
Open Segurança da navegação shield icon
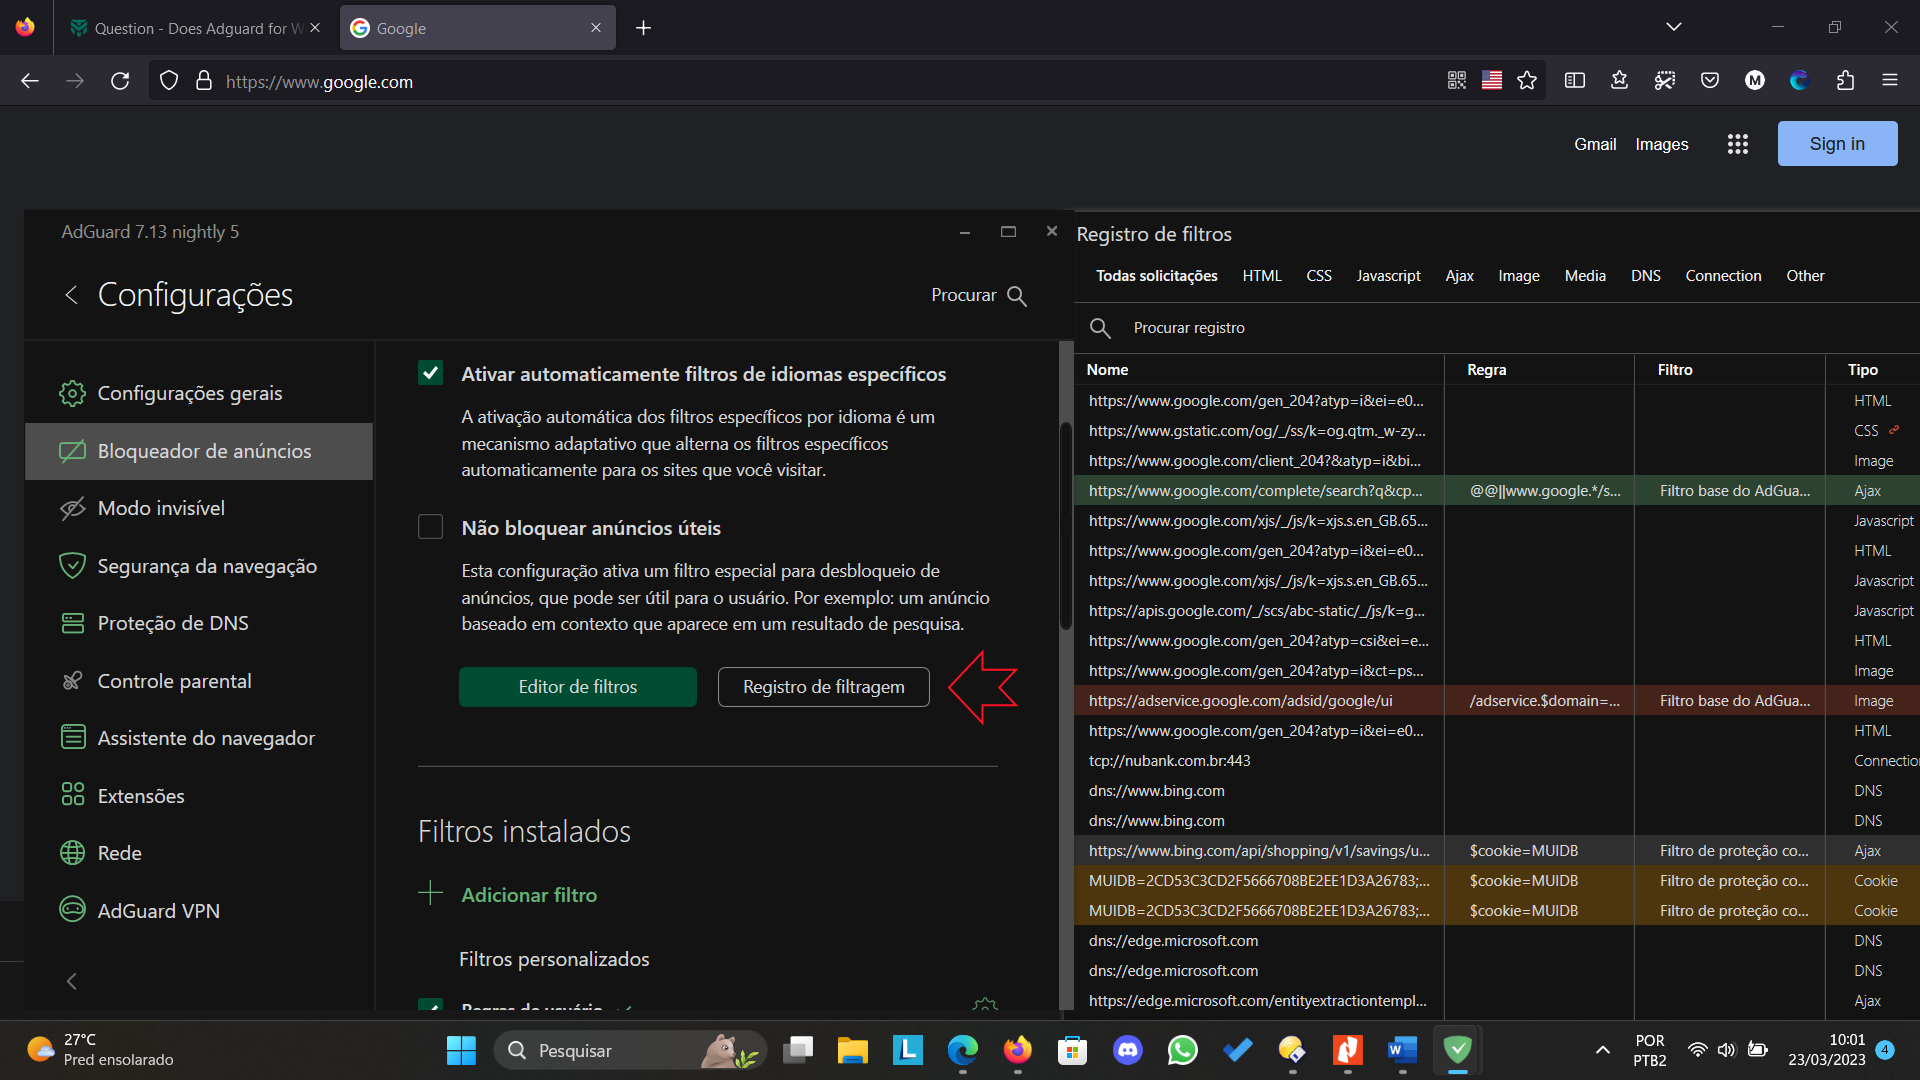click(x=72, y=566)
